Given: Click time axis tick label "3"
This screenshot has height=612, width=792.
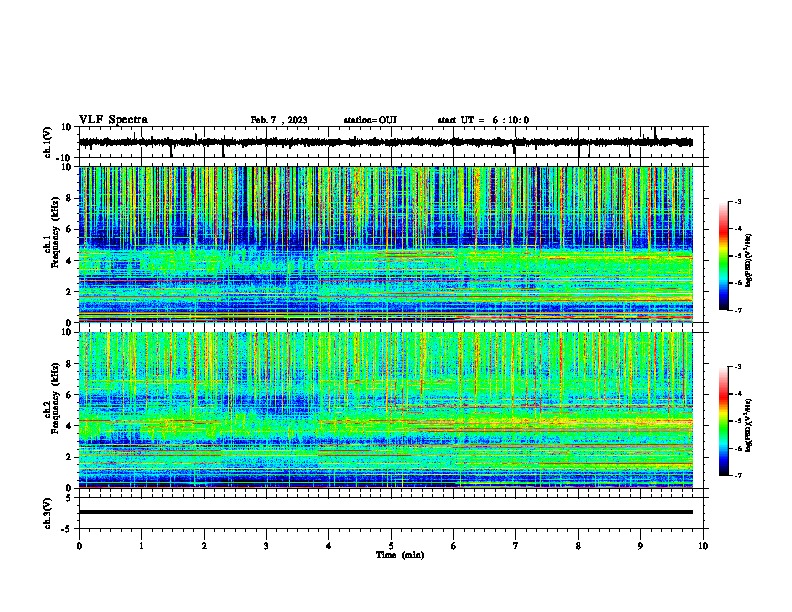Looking at the screenshot, I should (266, 546).
